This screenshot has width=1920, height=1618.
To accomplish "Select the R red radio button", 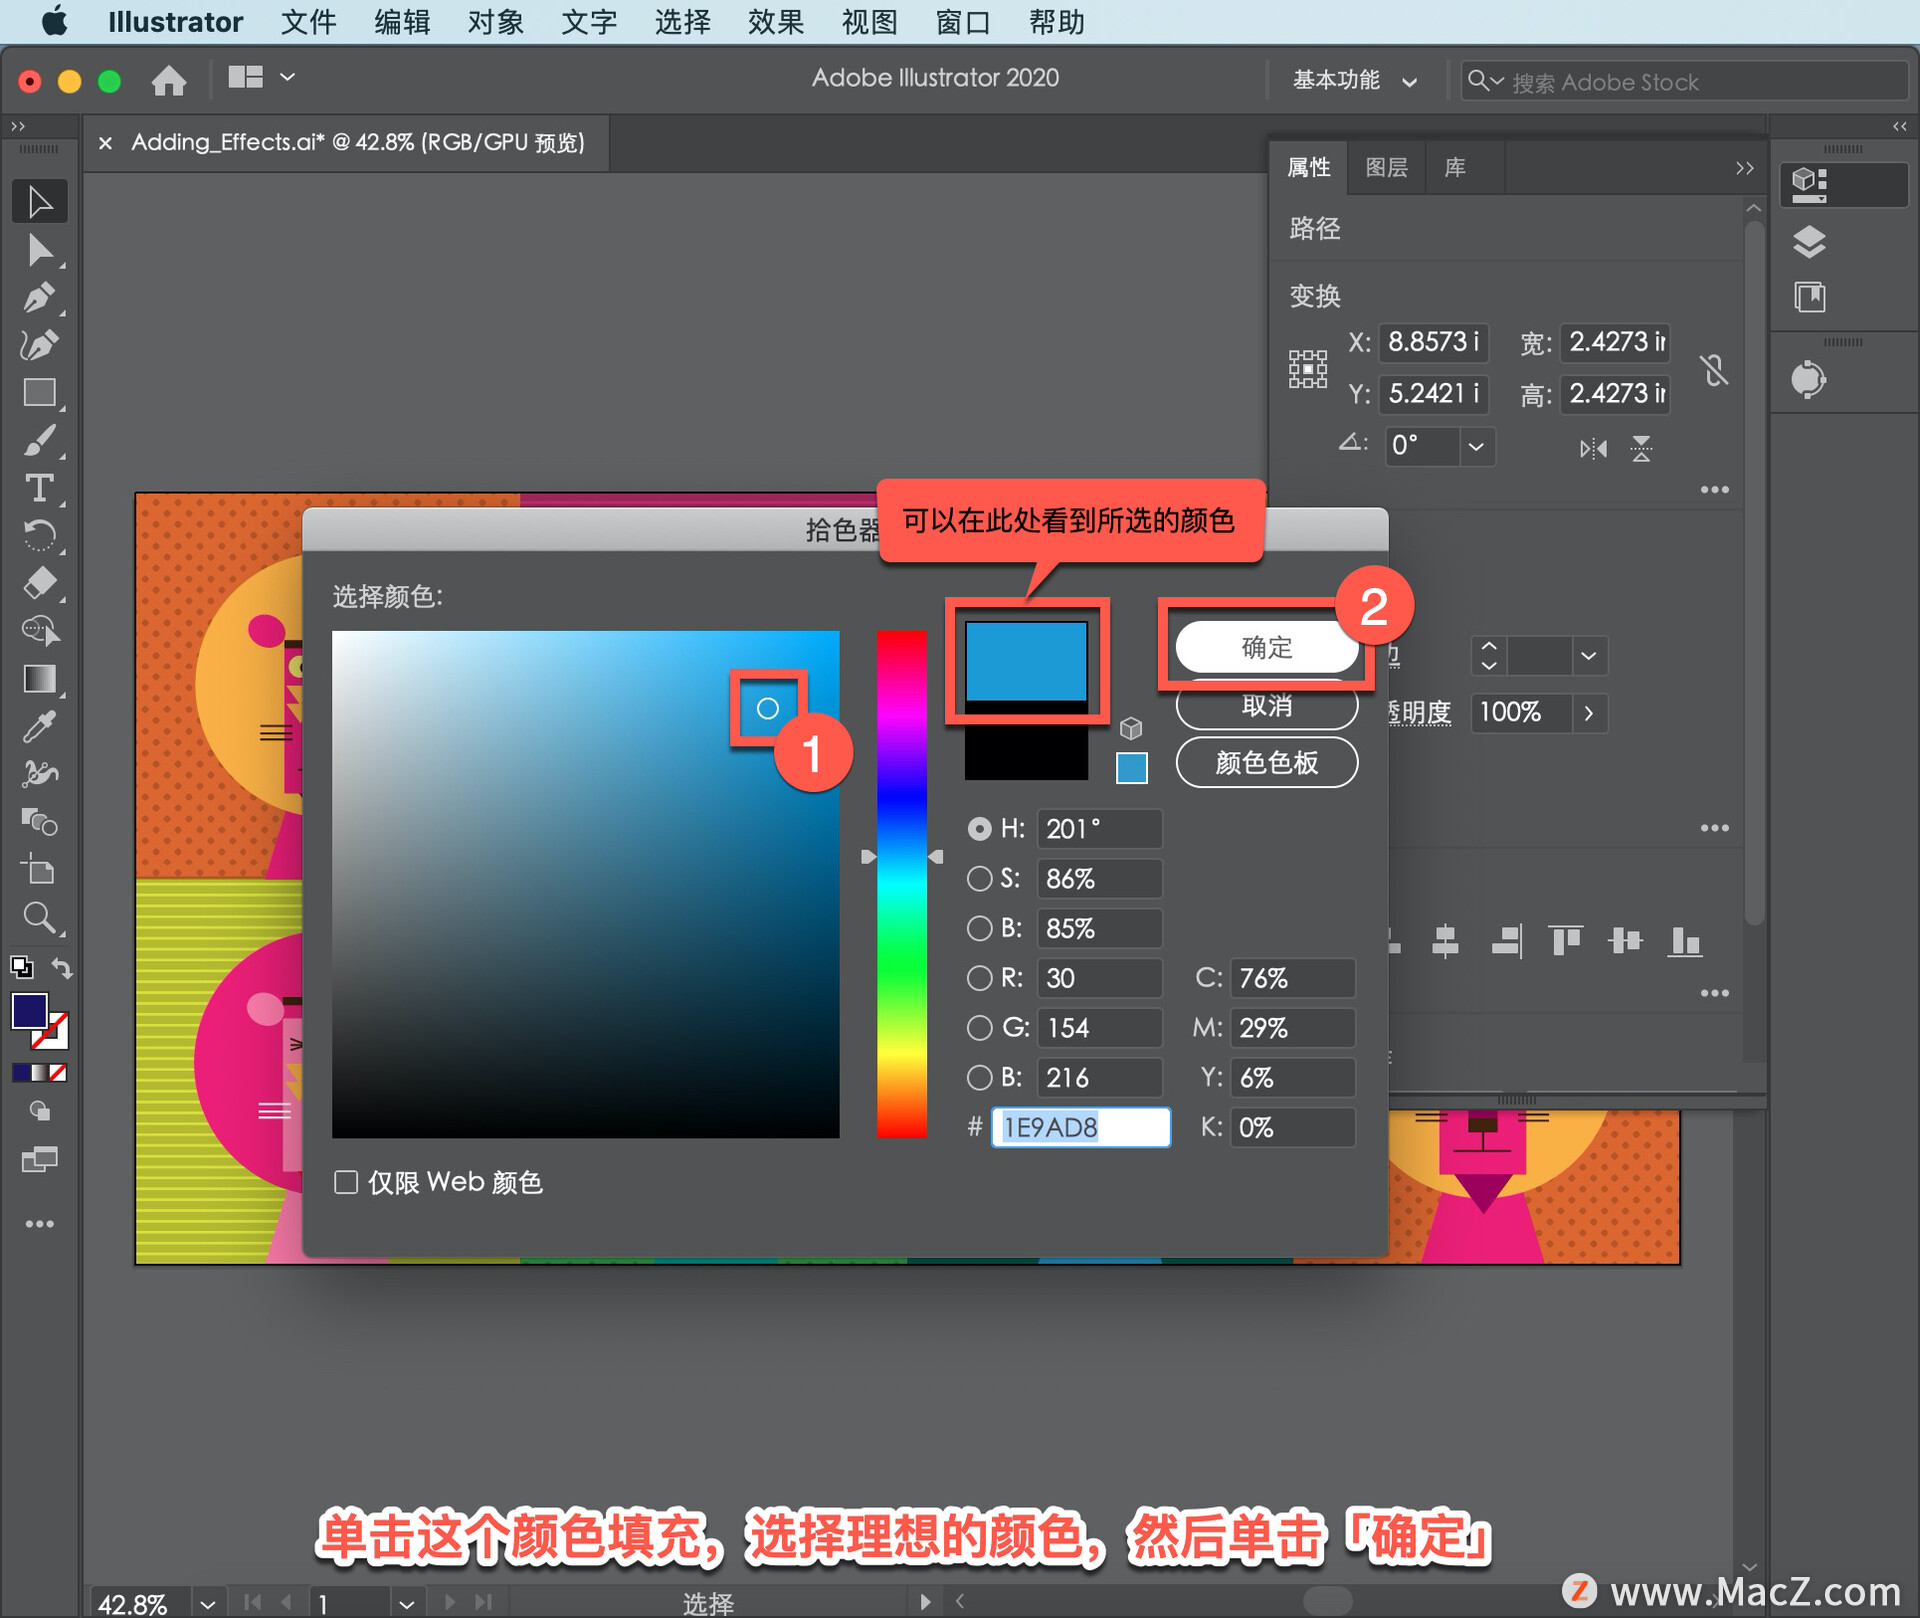I will pos(979,978).
